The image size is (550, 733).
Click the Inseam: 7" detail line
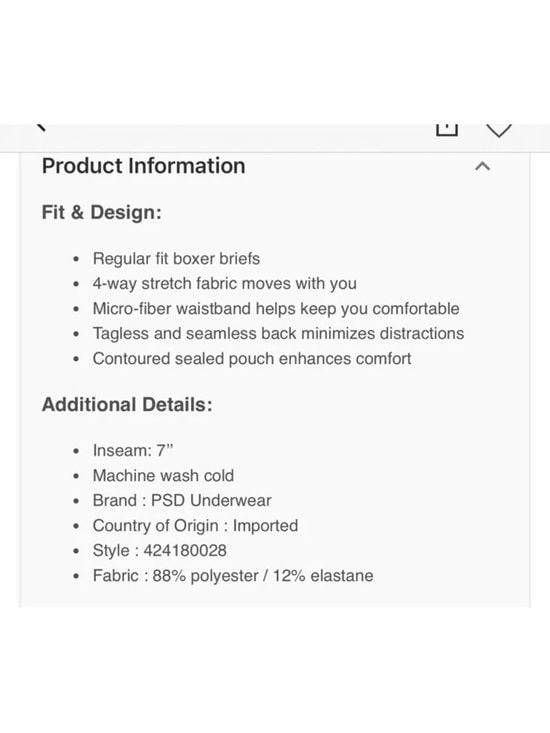(133, 450)
